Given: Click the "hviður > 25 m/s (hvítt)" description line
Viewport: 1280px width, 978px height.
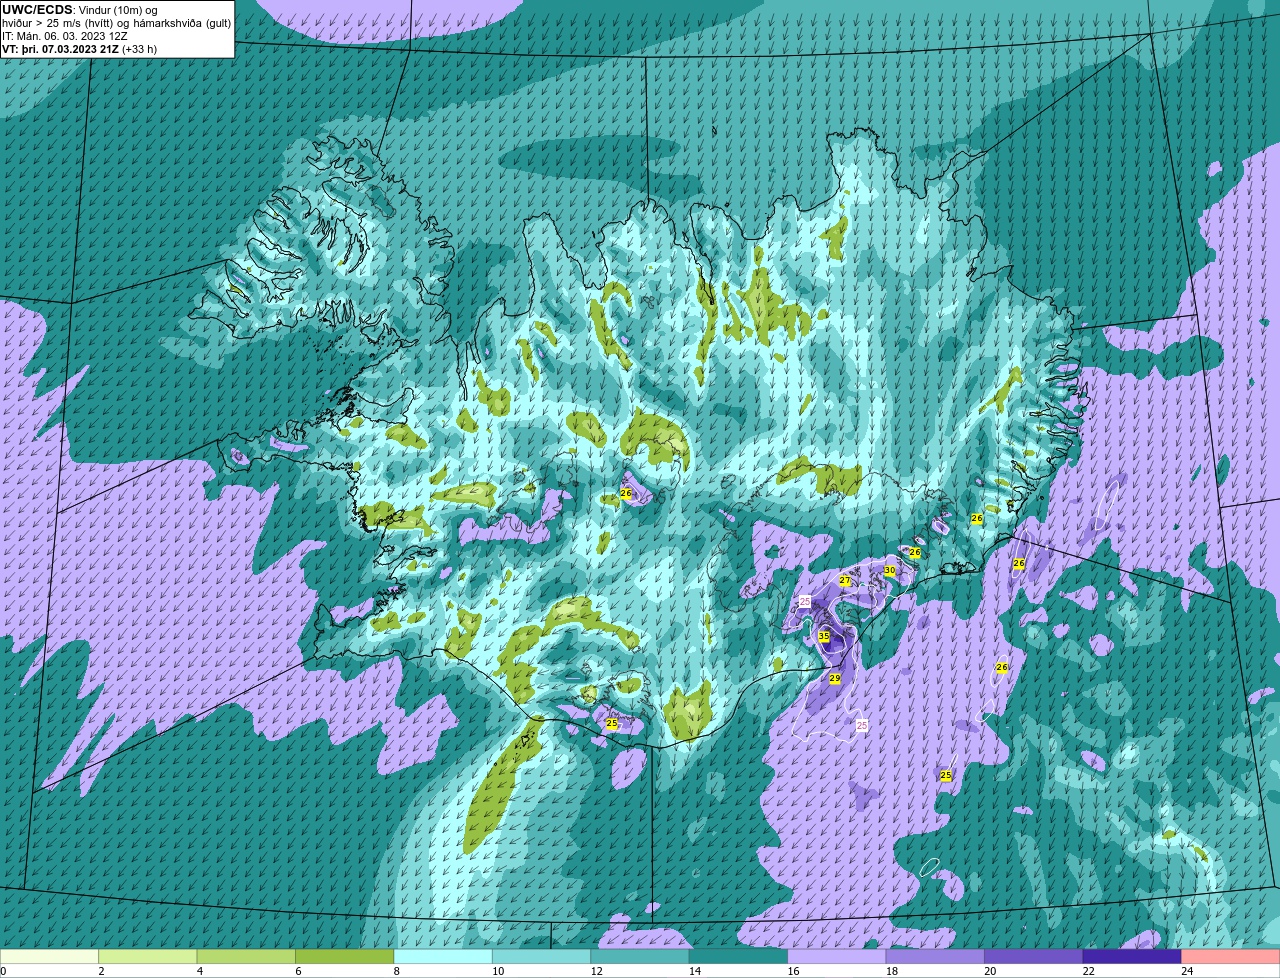Looking at the screenshot, I should pos(117,22).
